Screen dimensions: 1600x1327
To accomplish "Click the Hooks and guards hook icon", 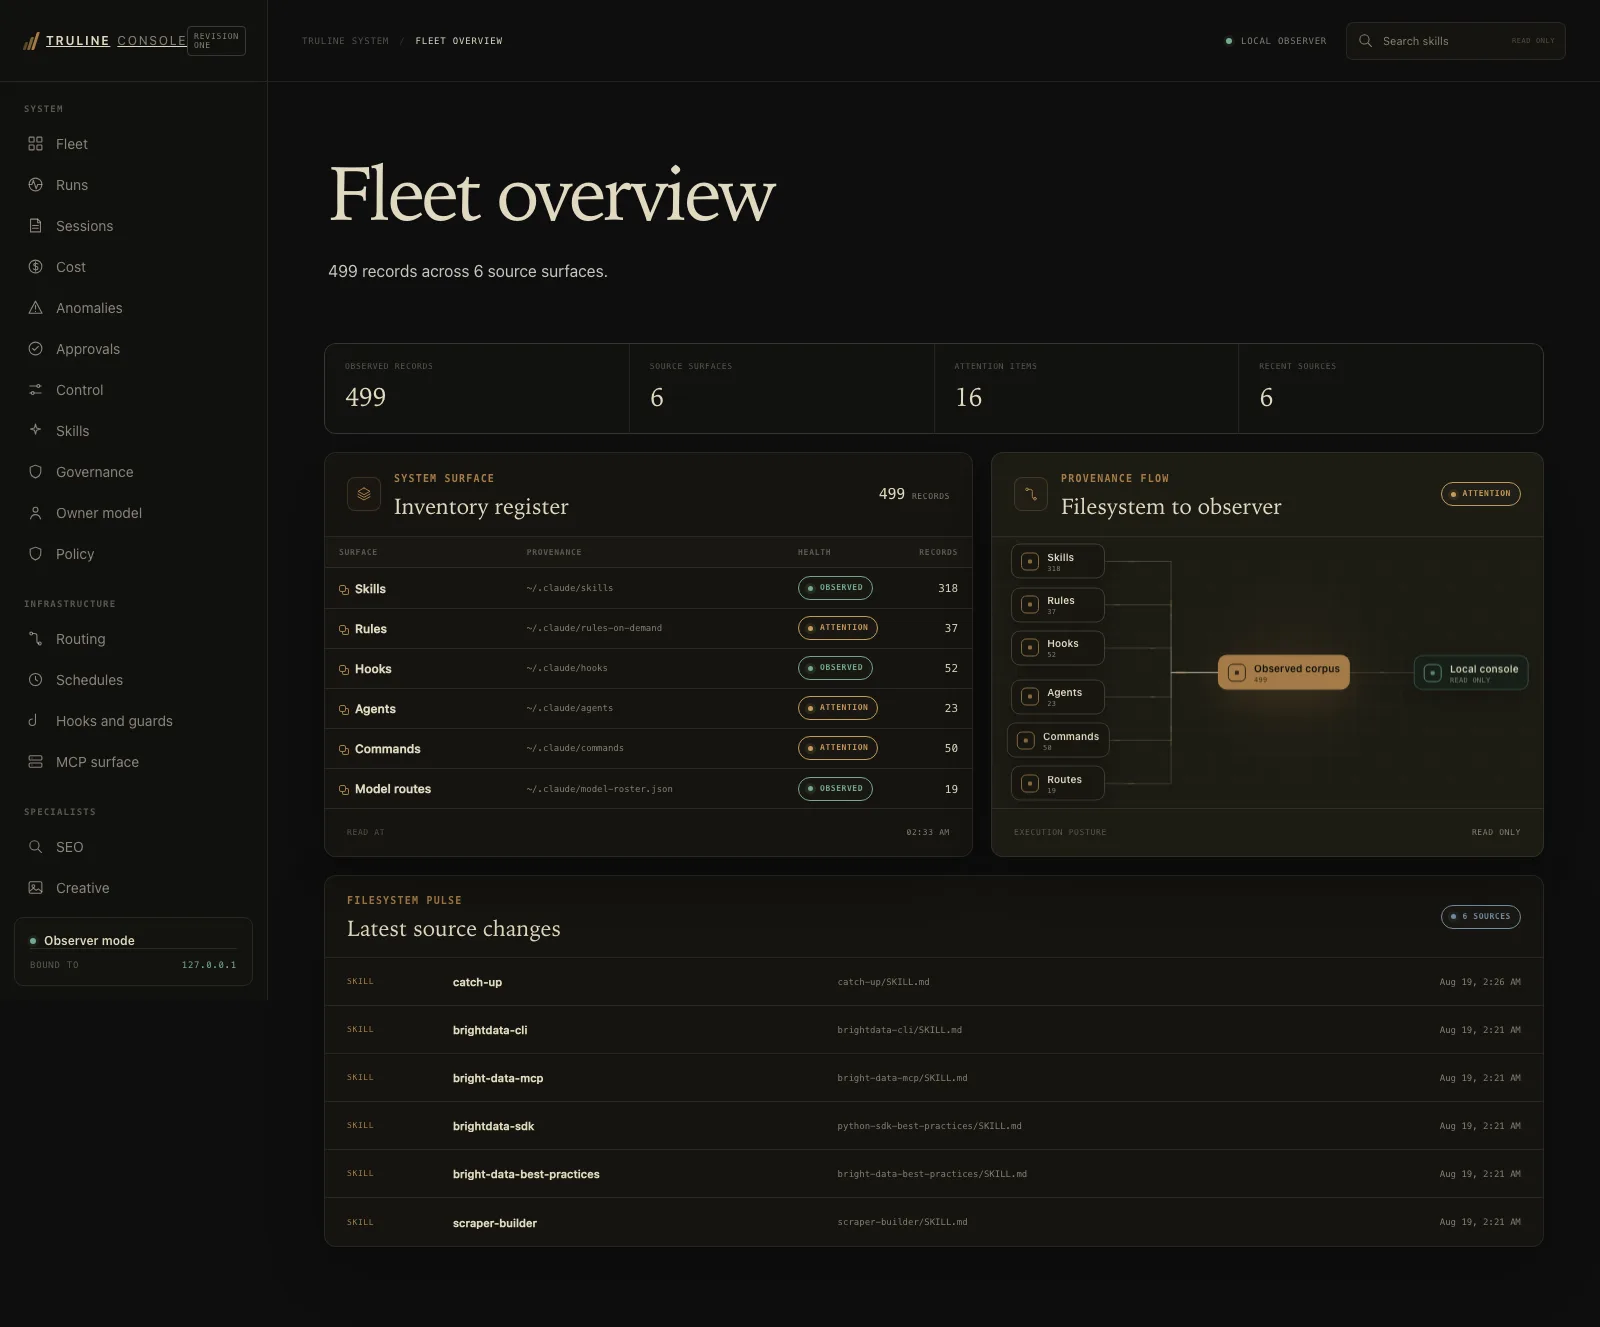I will 33,721.
